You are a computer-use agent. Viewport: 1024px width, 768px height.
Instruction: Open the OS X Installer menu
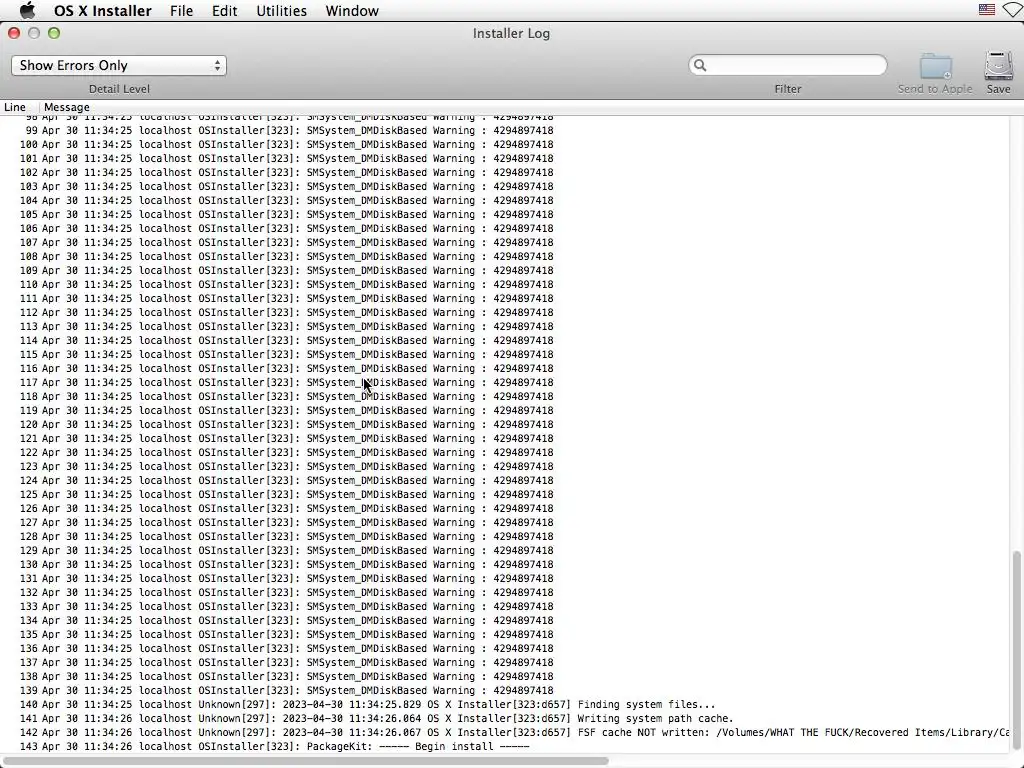103,11
